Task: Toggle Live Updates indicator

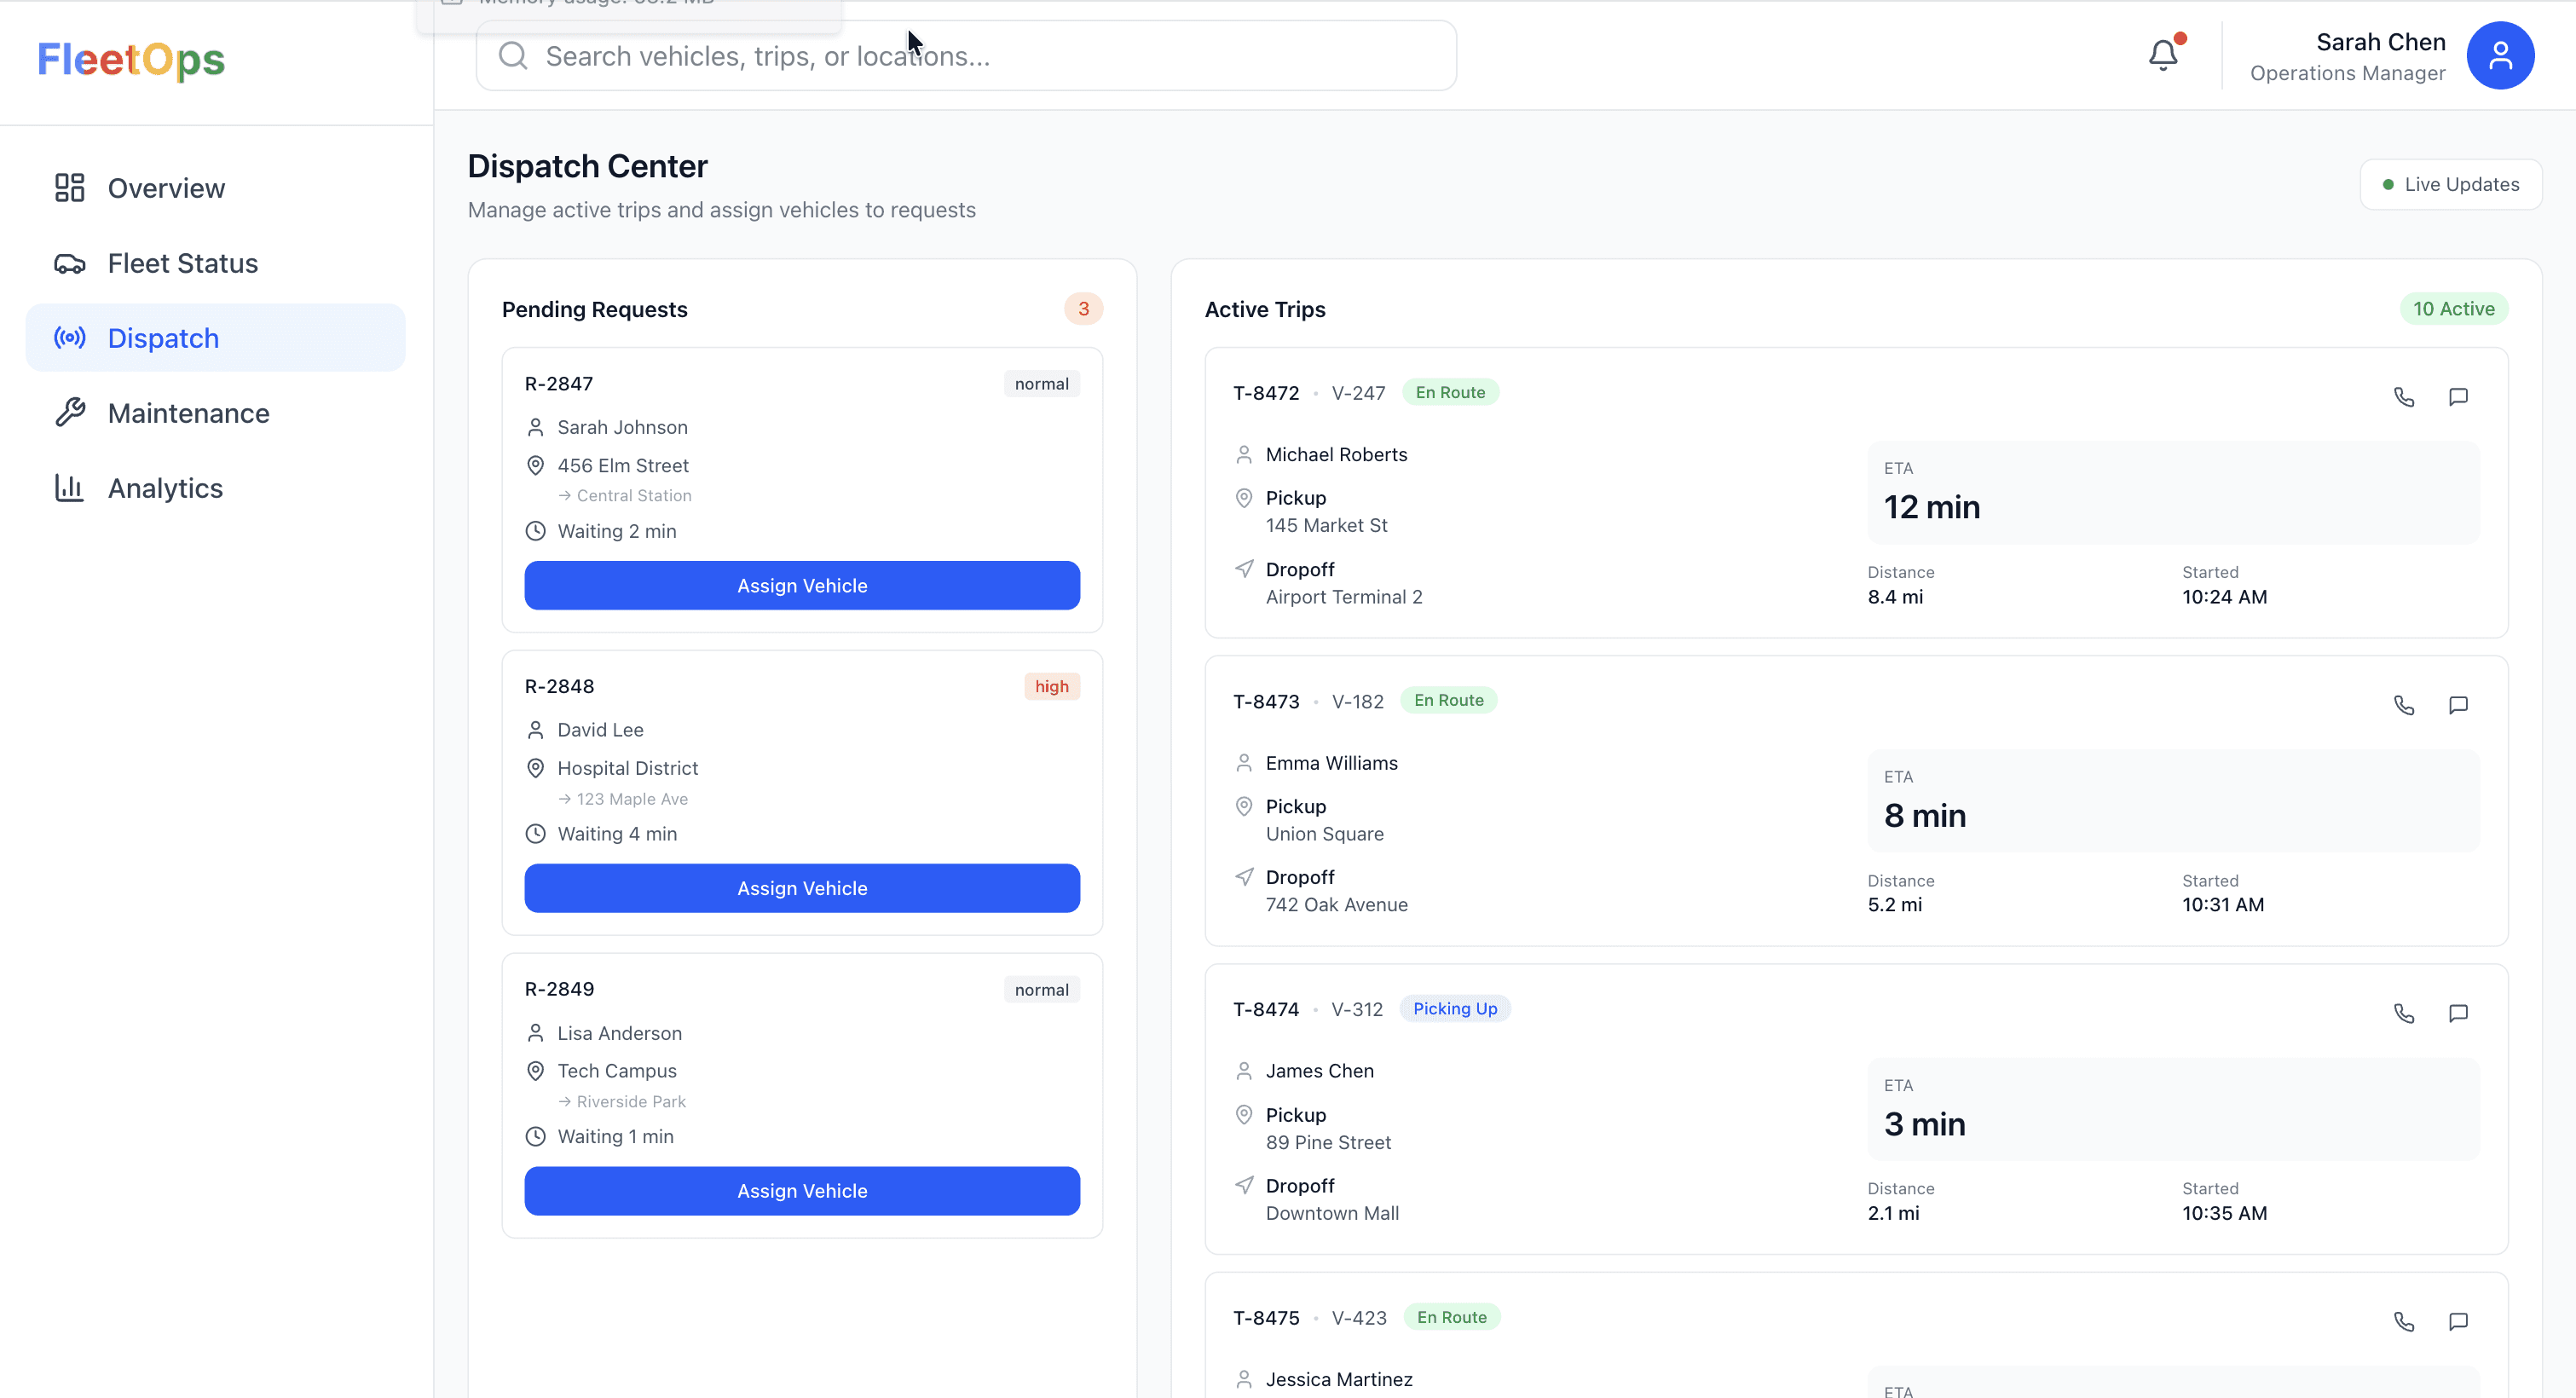Action: 2450,184
